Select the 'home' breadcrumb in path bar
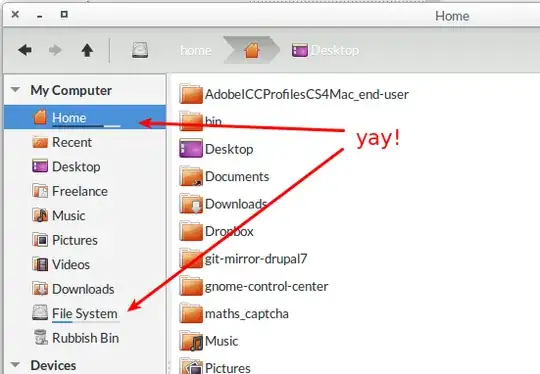This screenshot has height=374, width=540. coord(196,51)
